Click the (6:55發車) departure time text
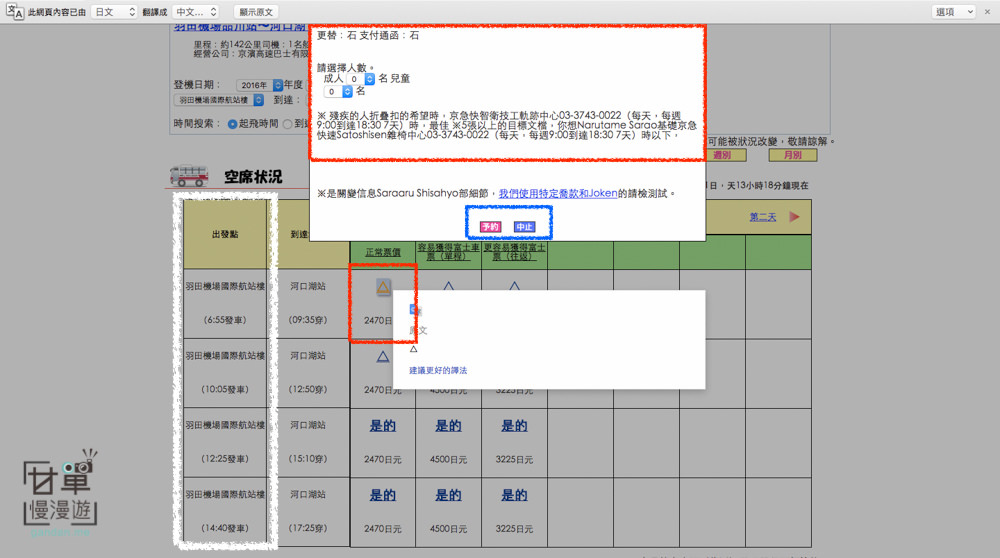Screen dimensions: 1000x558 pos(225,320)
